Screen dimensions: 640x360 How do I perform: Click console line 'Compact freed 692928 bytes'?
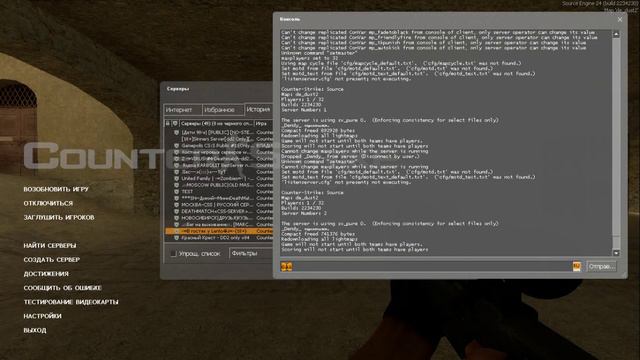pos(318,131)
